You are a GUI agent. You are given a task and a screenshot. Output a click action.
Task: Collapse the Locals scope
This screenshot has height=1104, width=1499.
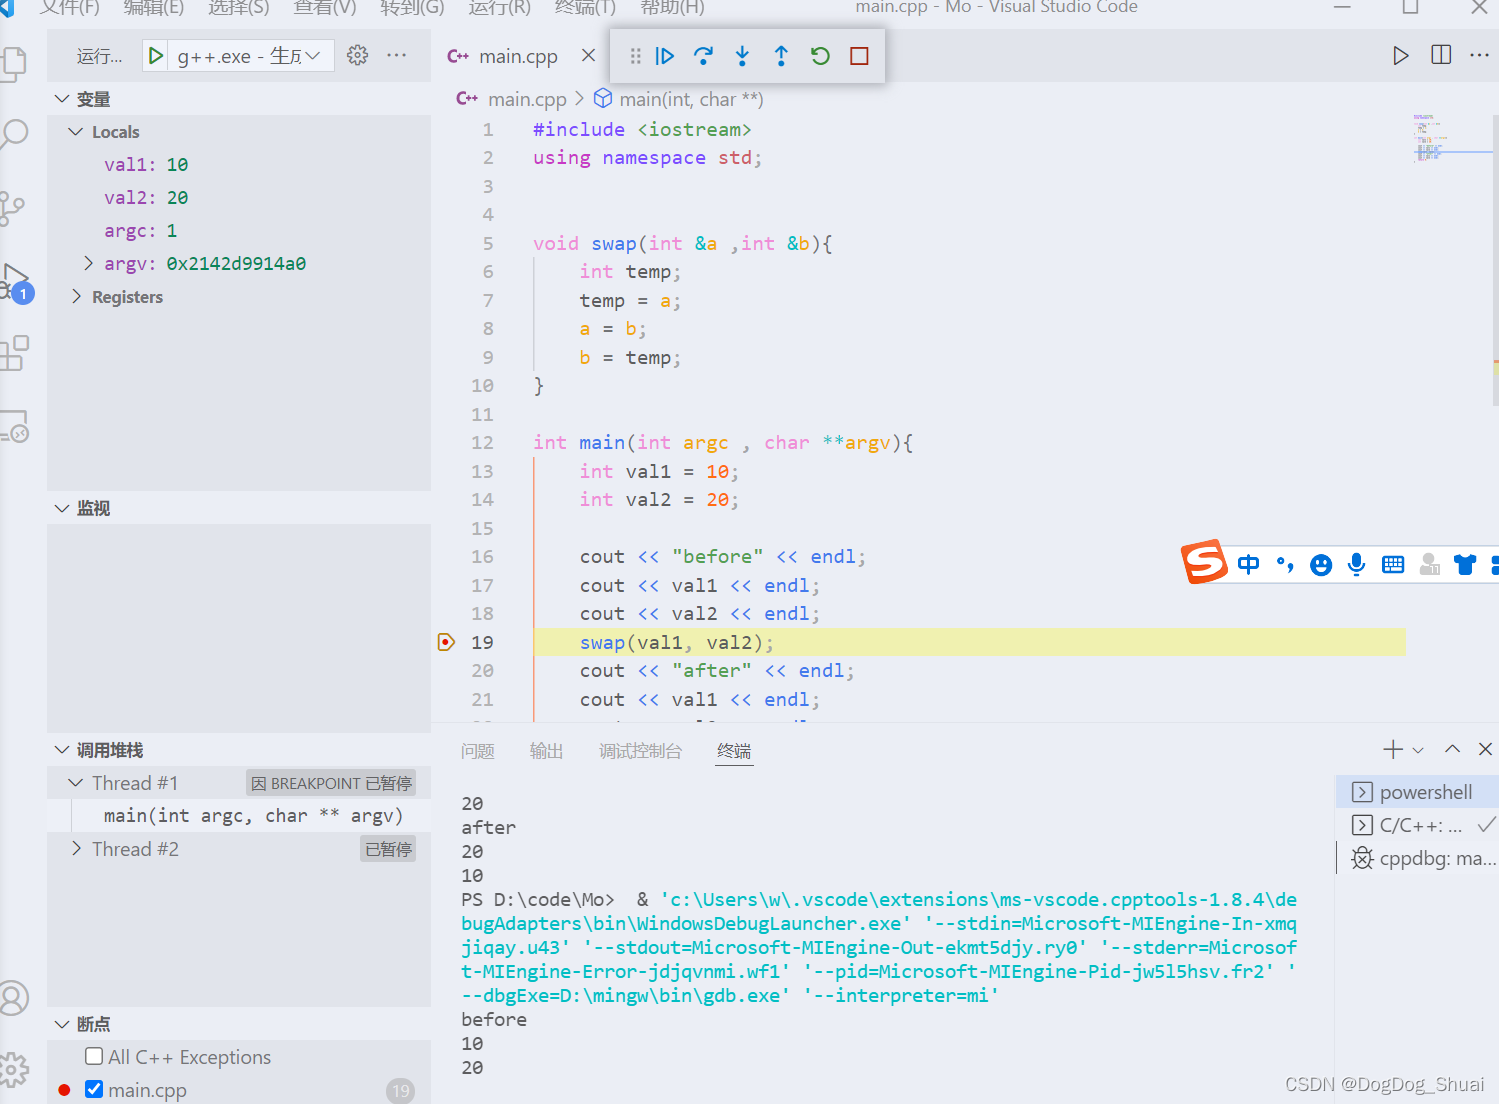tap(75, 132)
